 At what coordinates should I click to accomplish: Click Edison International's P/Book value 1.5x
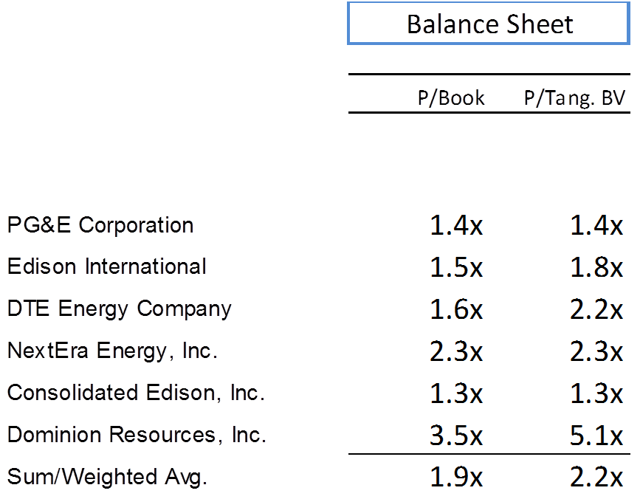(456, 267)
